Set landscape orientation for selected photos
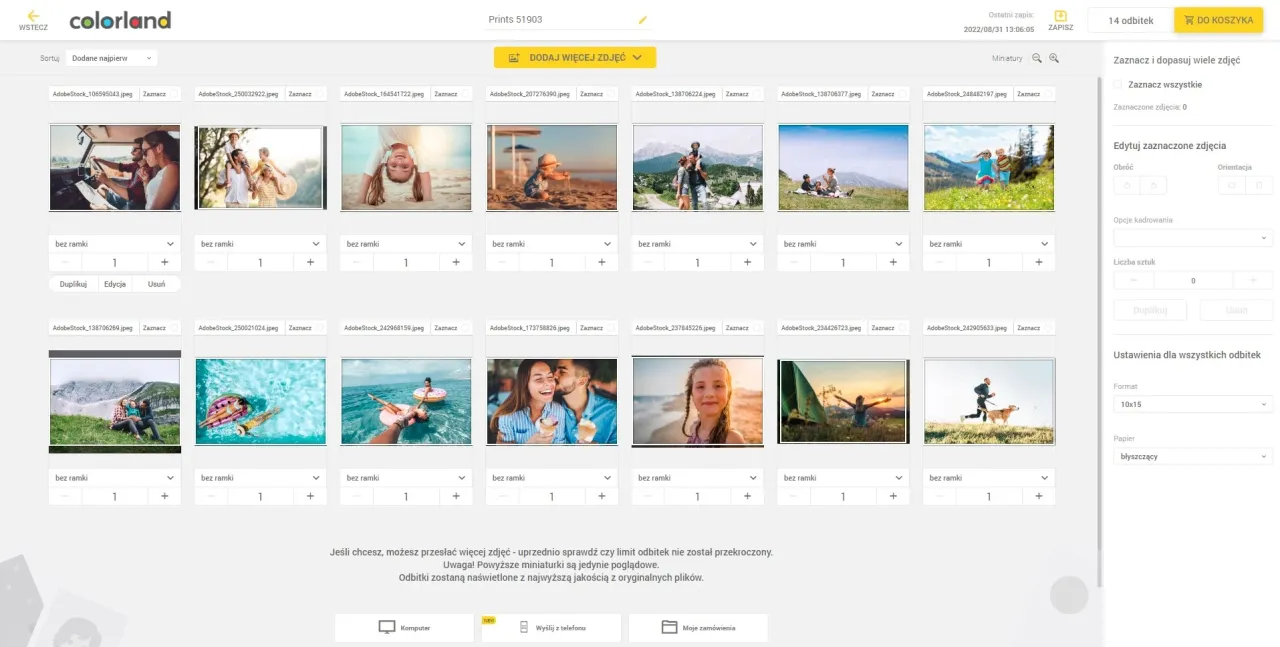Viewport: 1280px width, 647px height. [x=1231, y=185]
